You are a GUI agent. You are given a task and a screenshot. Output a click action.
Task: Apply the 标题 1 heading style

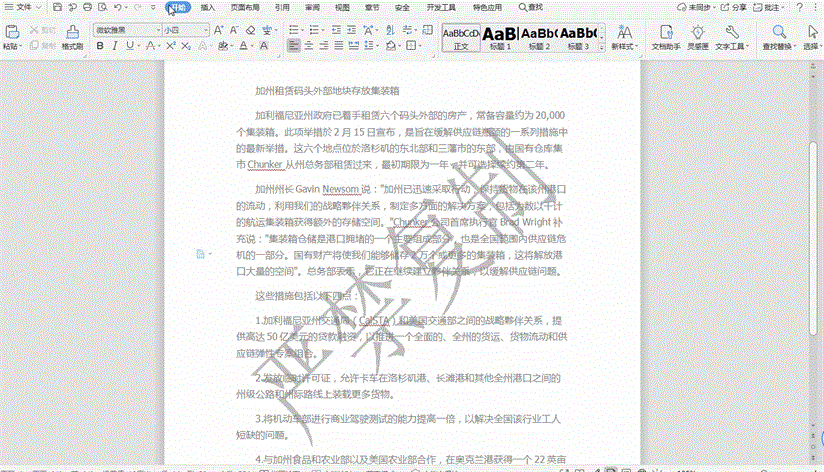click(499, 38)
